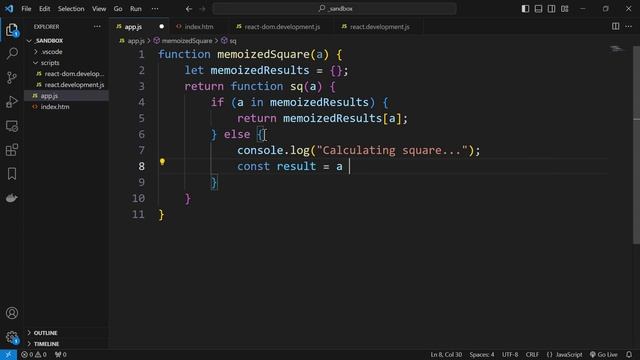Click the minimap code preview

click(616, 49)
